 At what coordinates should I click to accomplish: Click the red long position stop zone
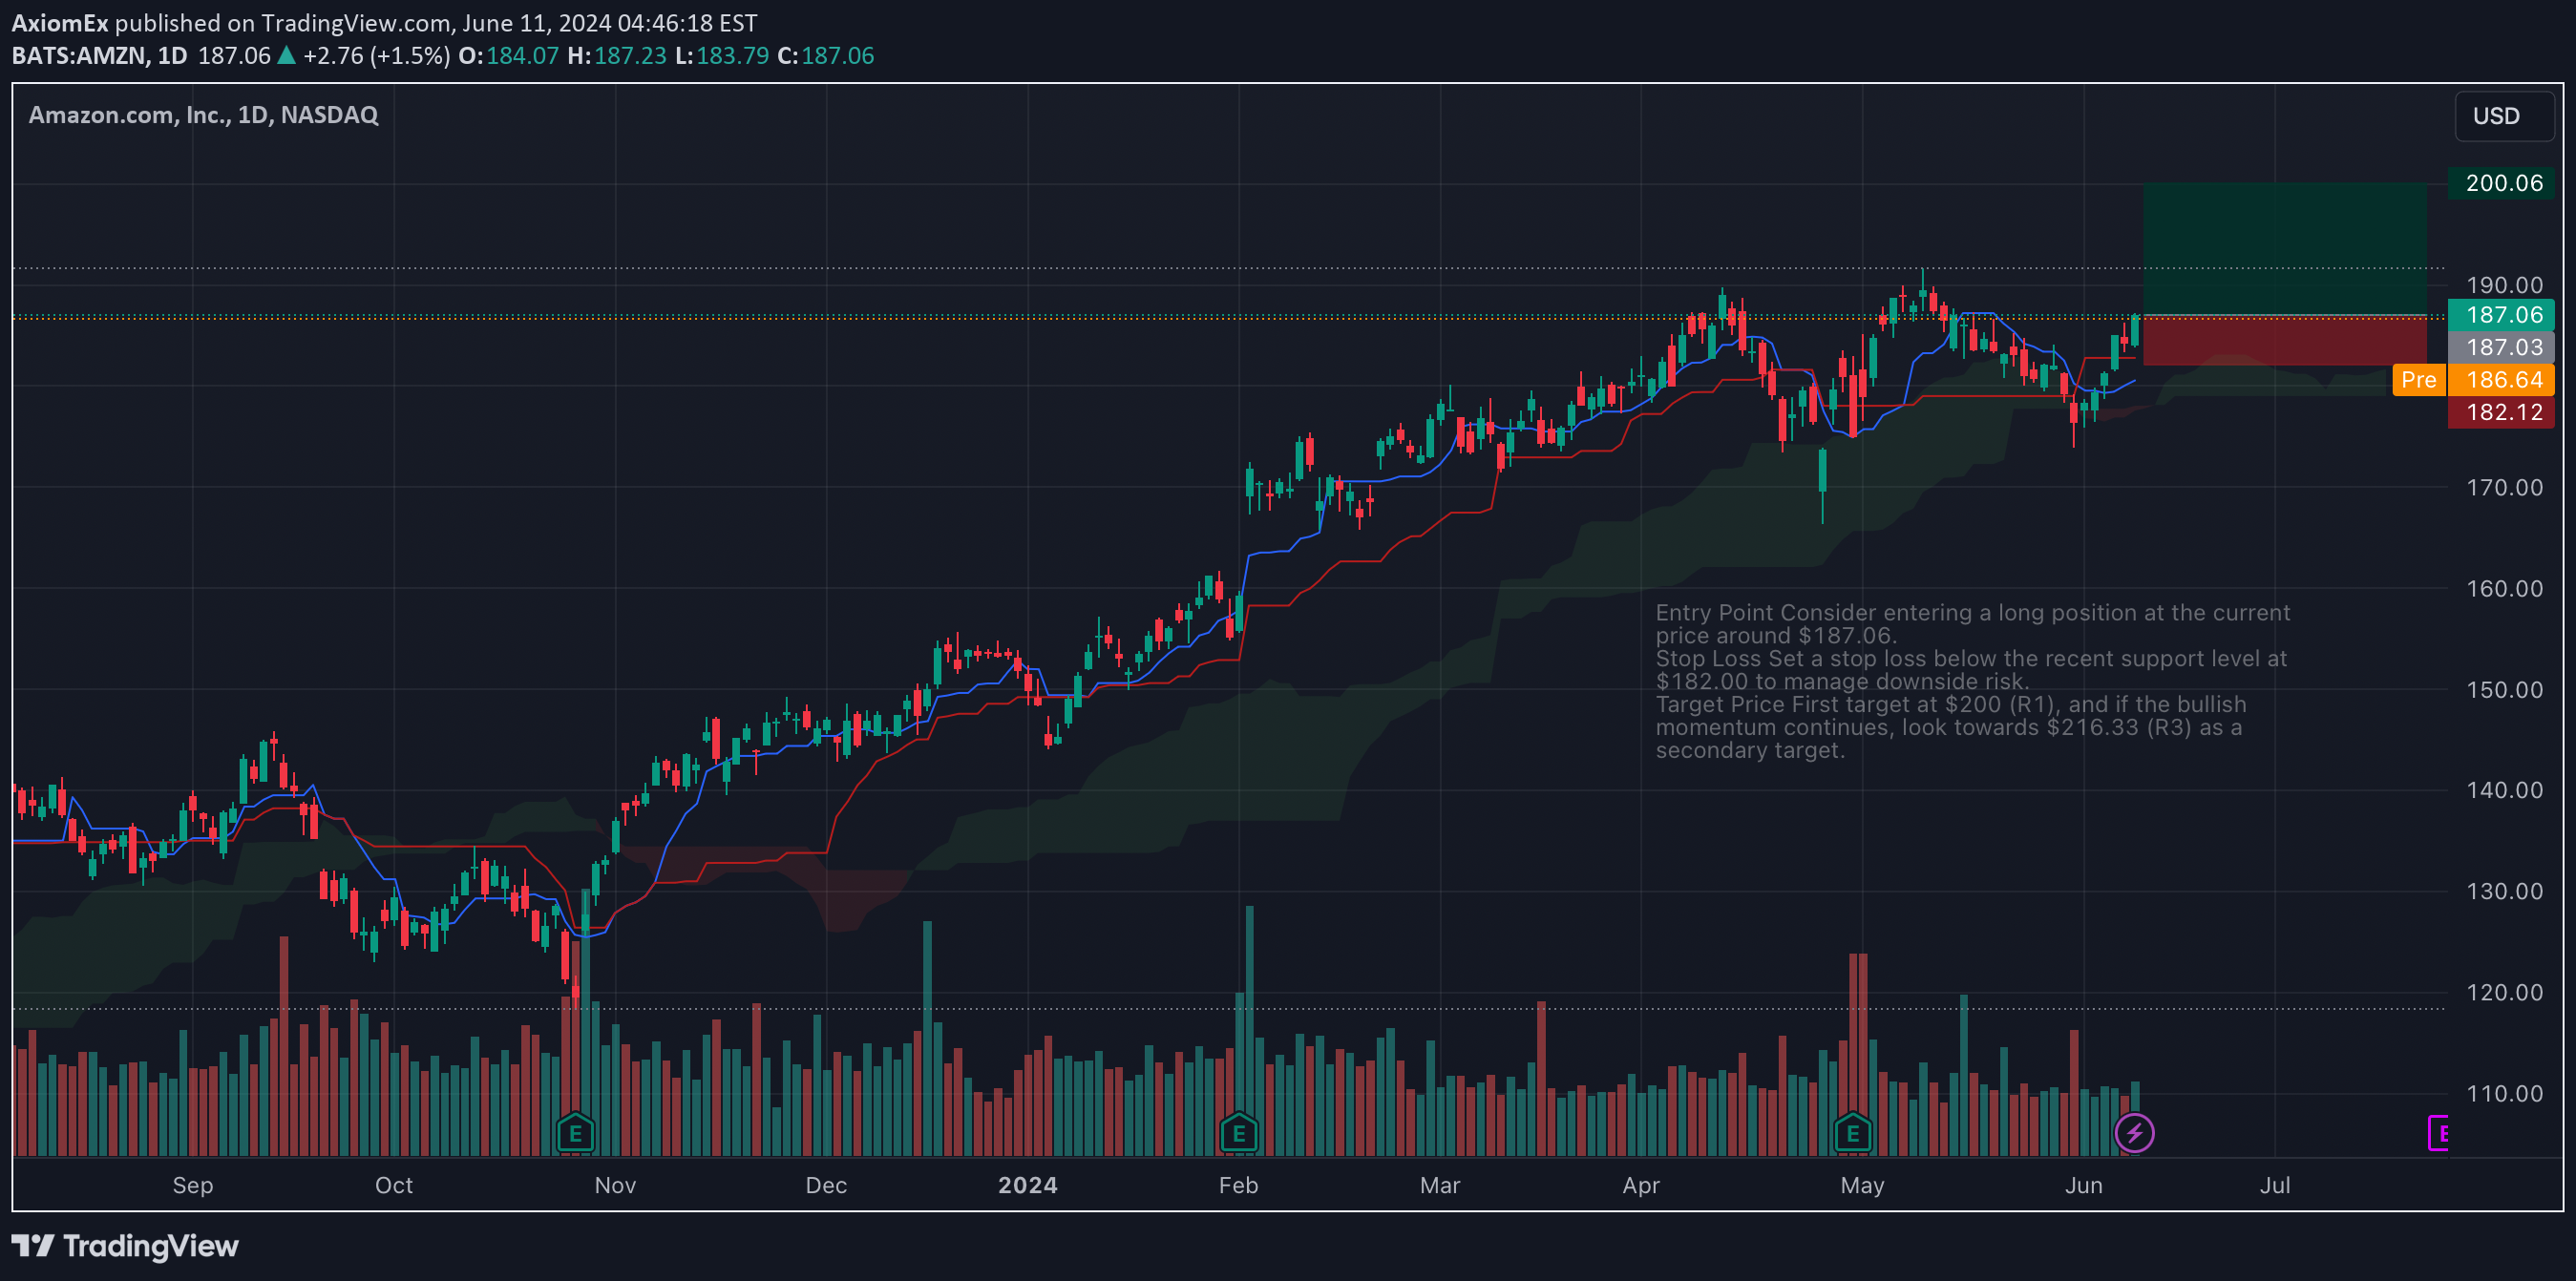click(2285, 341)
